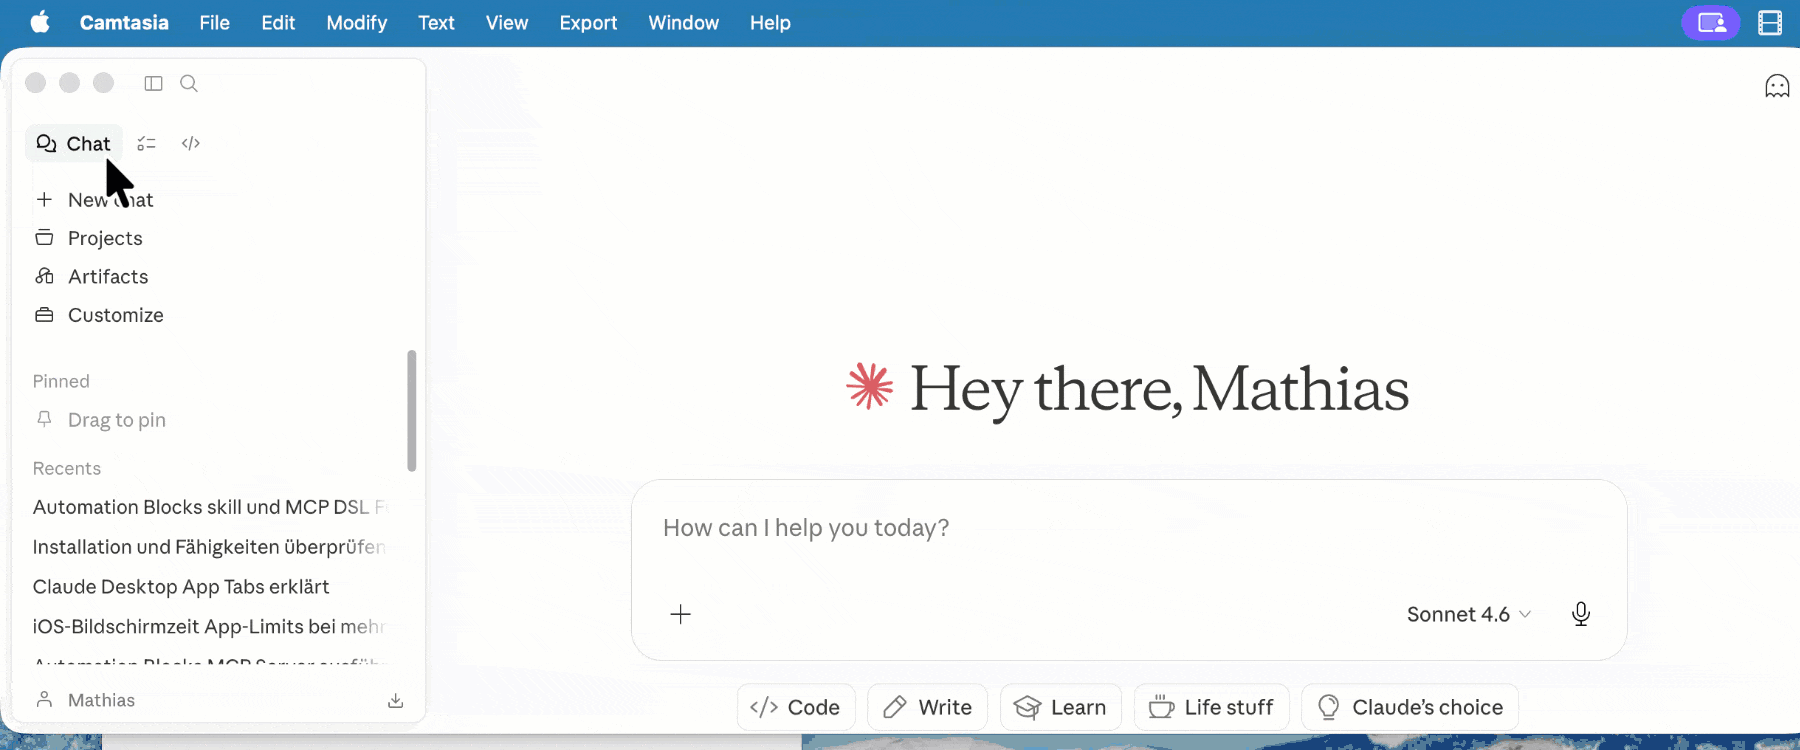This screenshot has width=1800, height=750.
Task: Click the purple screen recording menu bar icon
Action: [1711, 22]
